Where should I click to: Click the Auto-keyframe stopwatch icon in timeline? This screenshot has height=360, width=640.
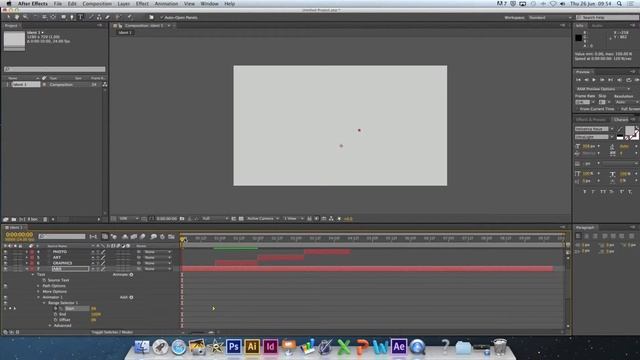[x=162, y=236]
